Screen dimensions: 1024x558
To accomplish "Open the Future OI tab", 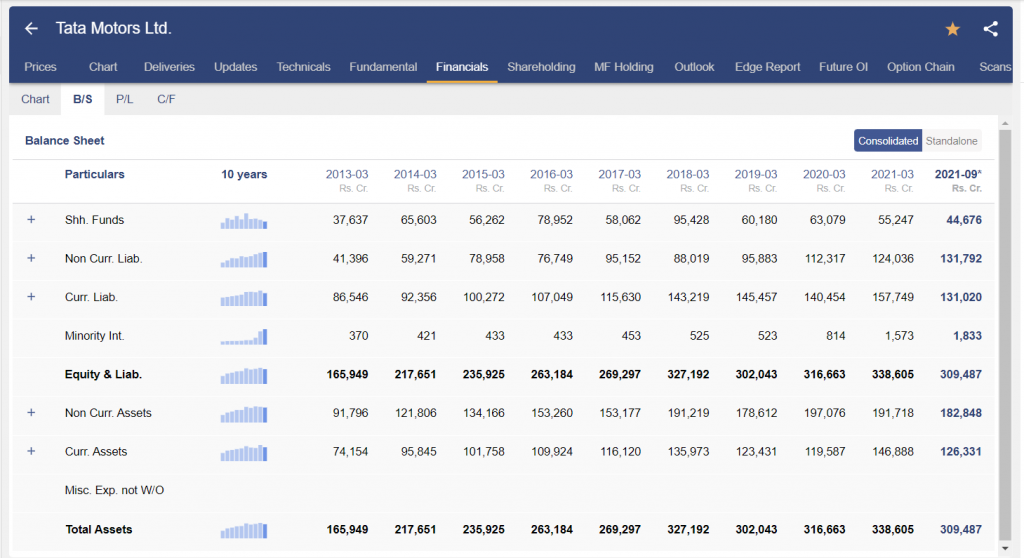I will pyautogui.click(x=843, y=67).
